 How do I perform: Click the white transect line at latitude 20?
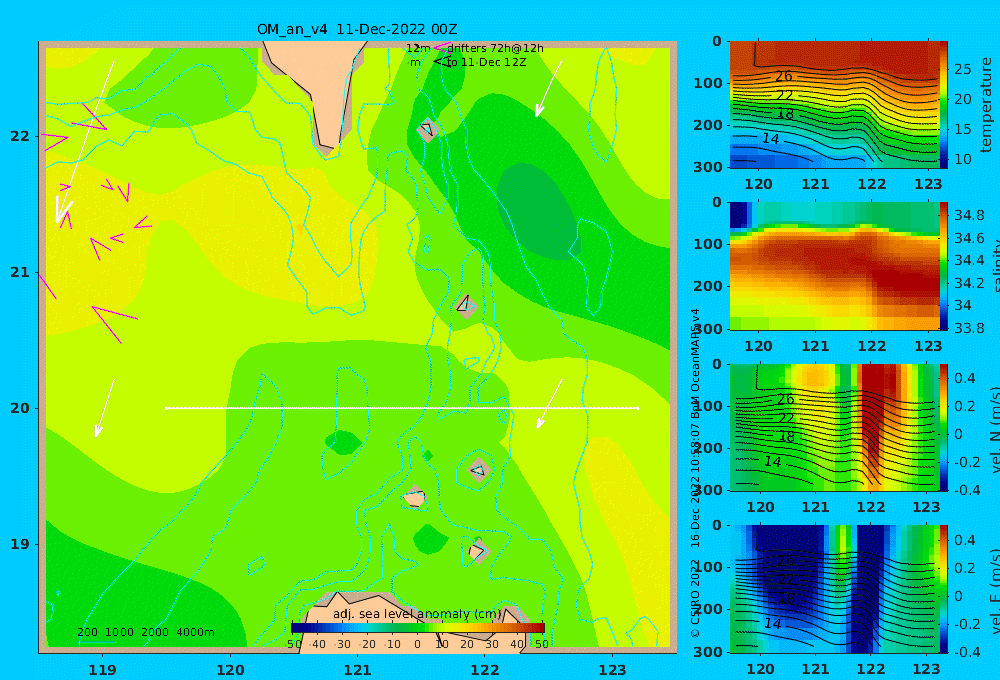pos(402,408)
